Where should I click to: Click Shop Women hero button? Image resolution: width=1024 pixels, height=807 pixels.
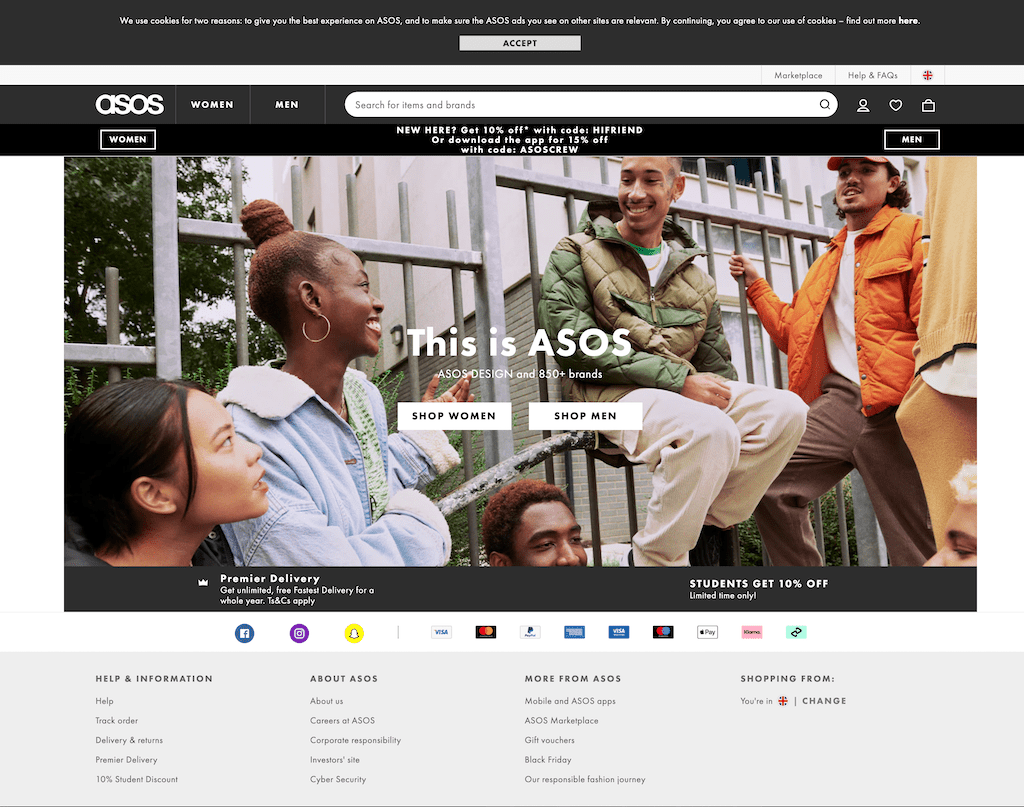(x=454, y=416)
